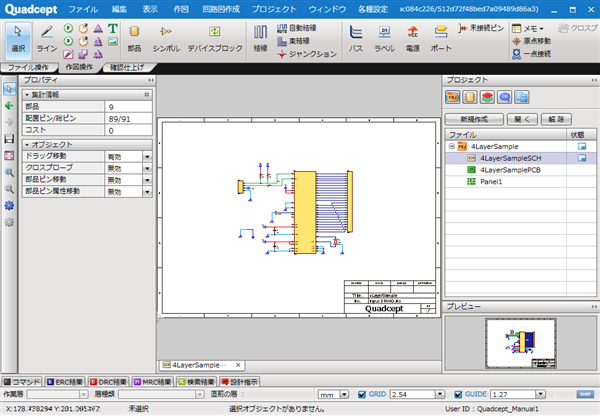Click the blue gear icon in sidebar
This screenshot has height=416, width=600.
9,206
